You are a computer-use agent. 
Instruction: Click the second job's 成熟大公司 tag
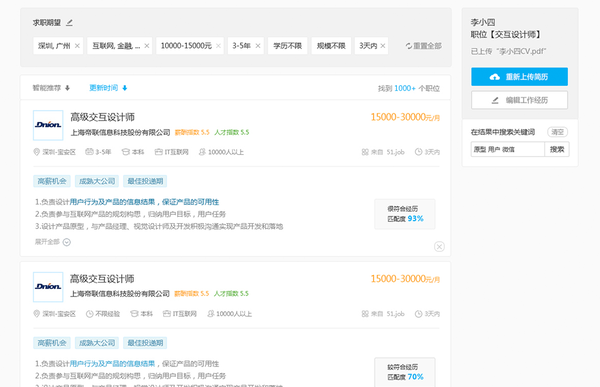pyautogui.click(x=97, y=343)
